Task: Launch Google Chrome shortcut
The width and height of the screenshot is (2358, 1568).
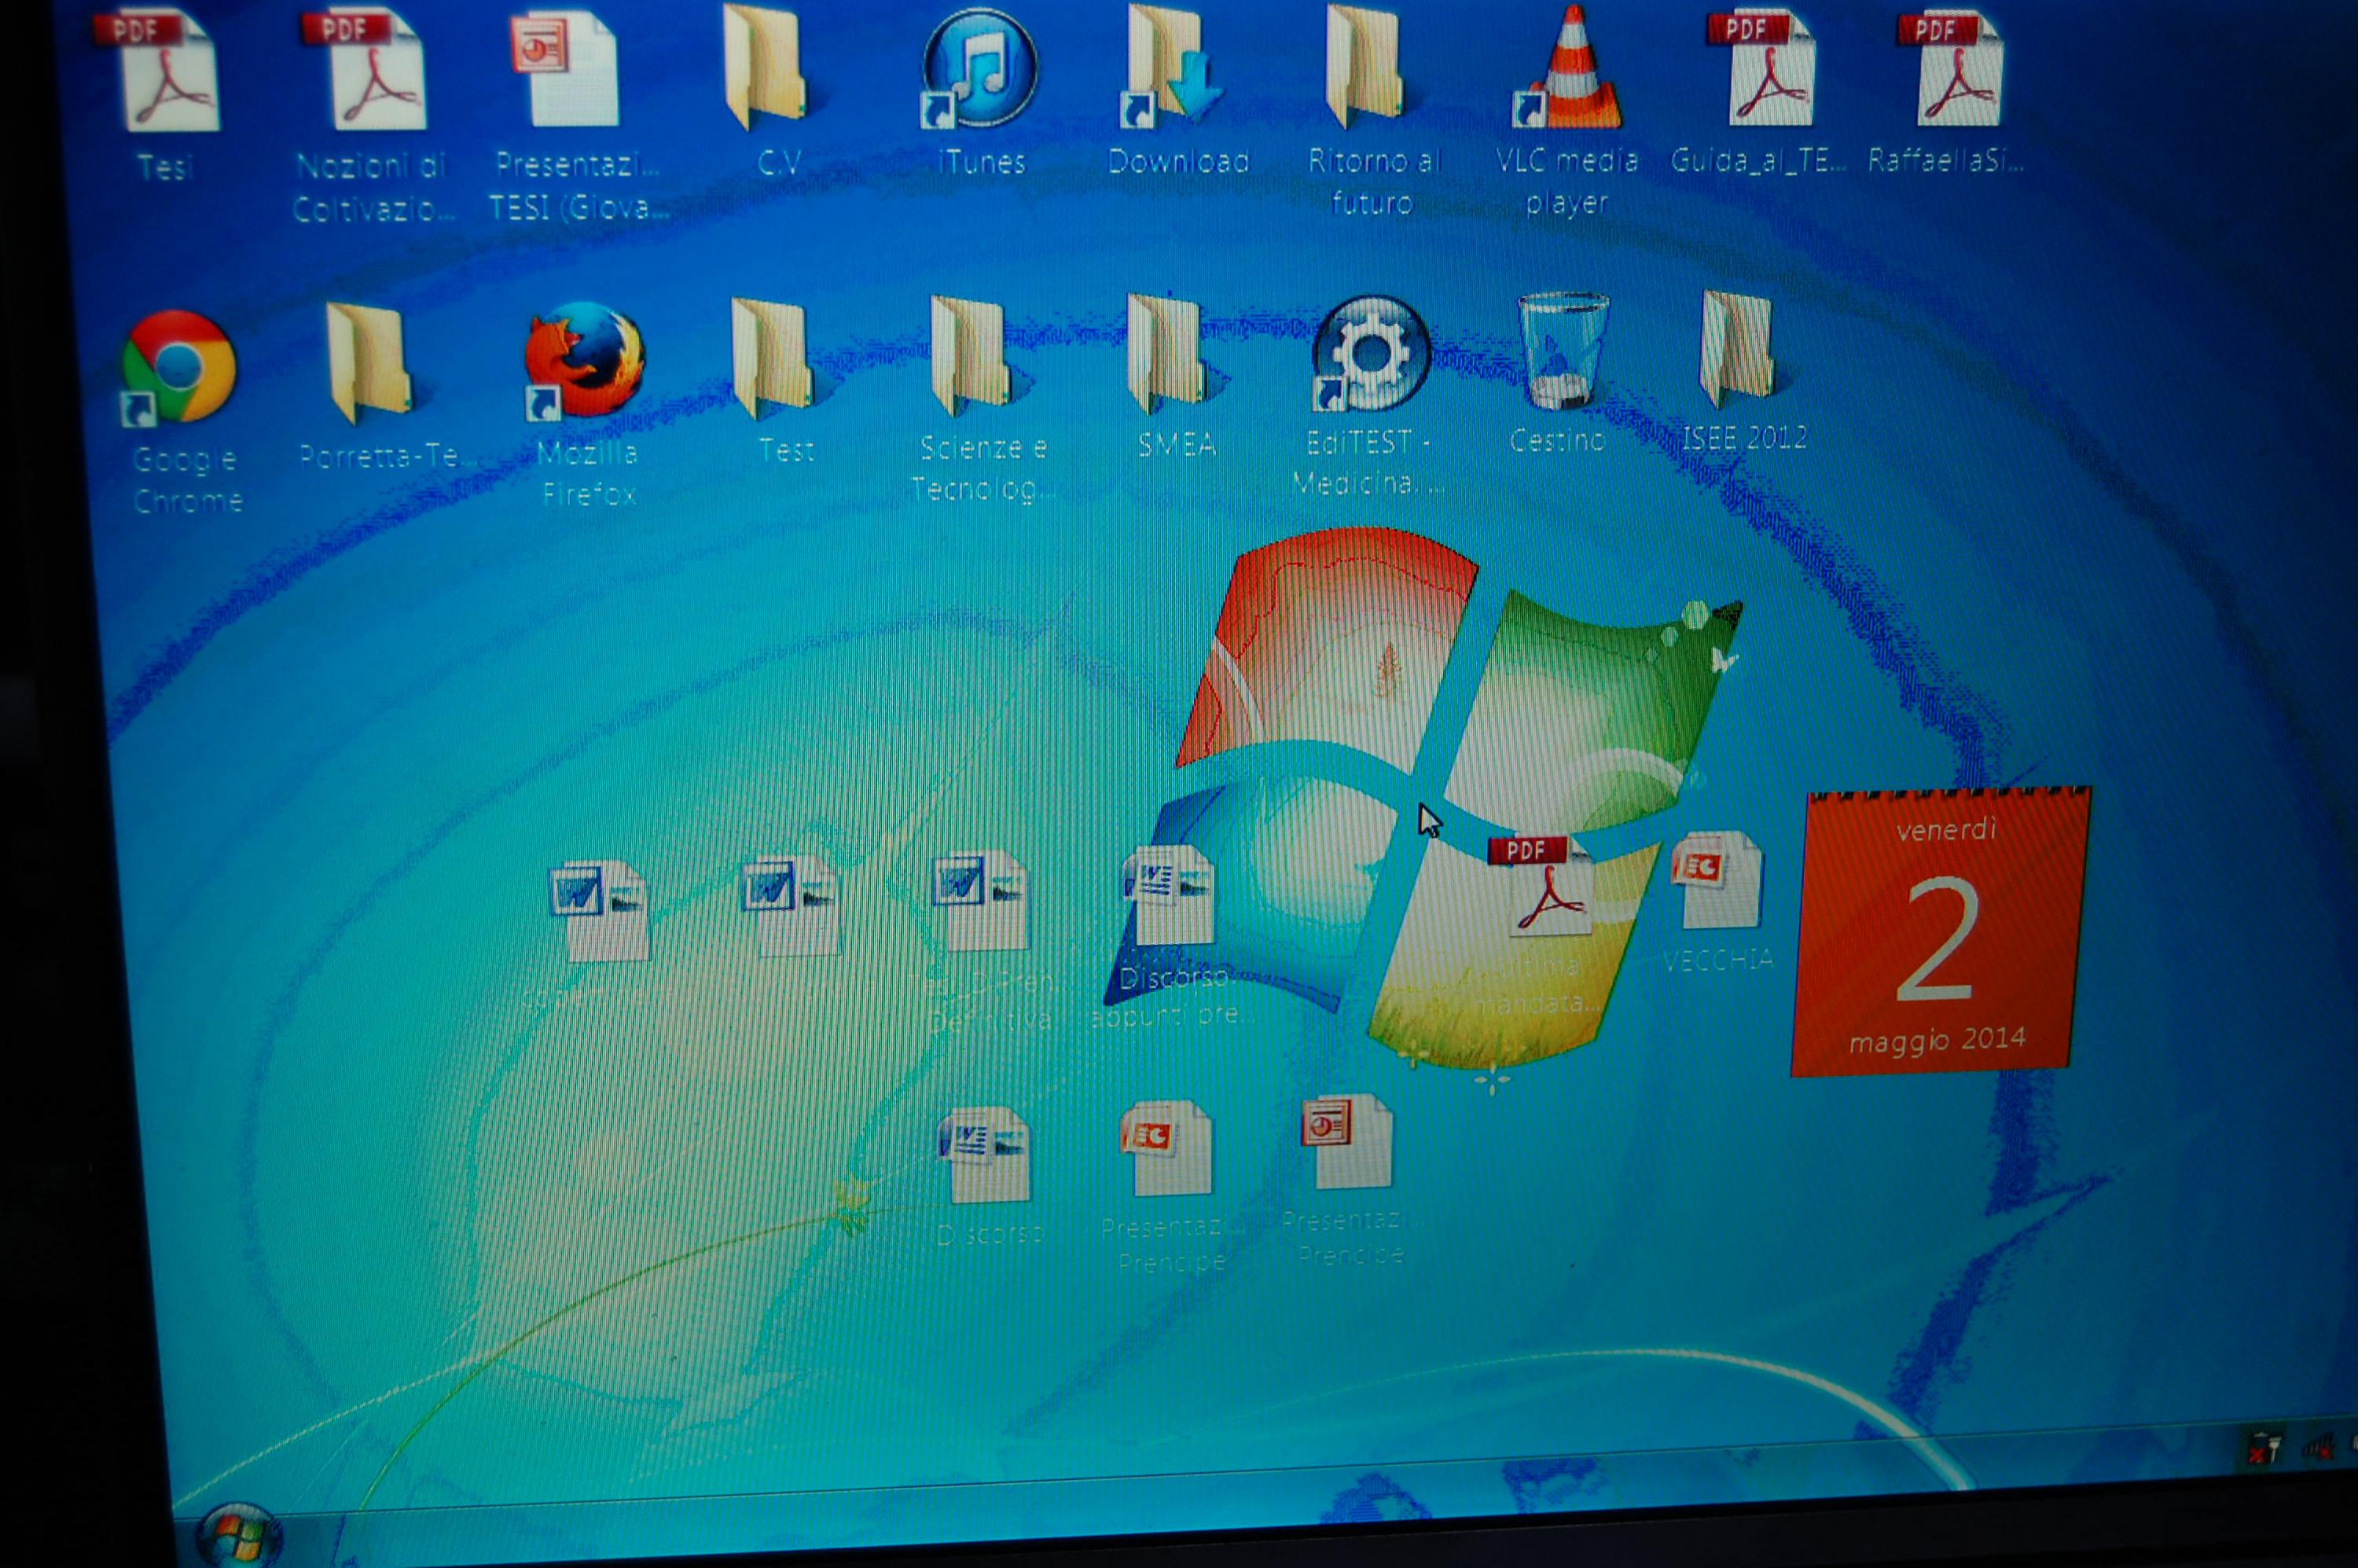Action: point(180,366)
